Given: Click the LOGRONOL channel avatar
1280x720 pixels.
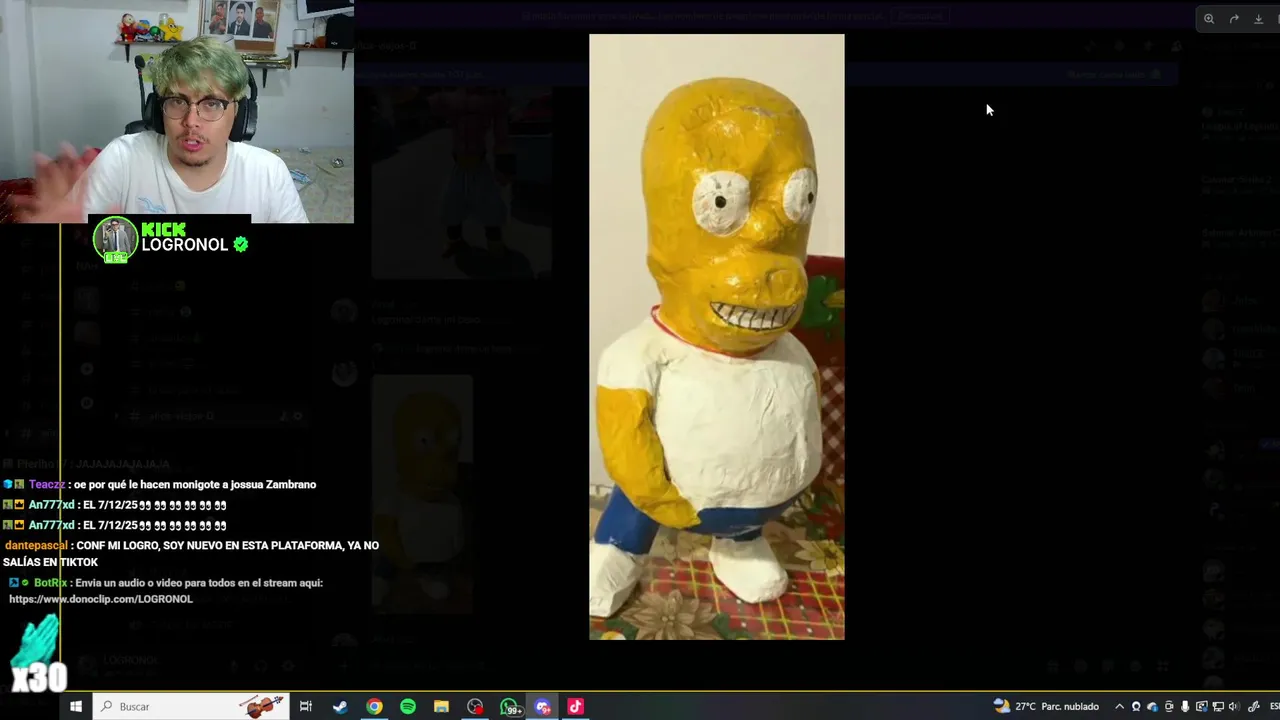Looking at the screenshot, I should (x=115, y=241).
